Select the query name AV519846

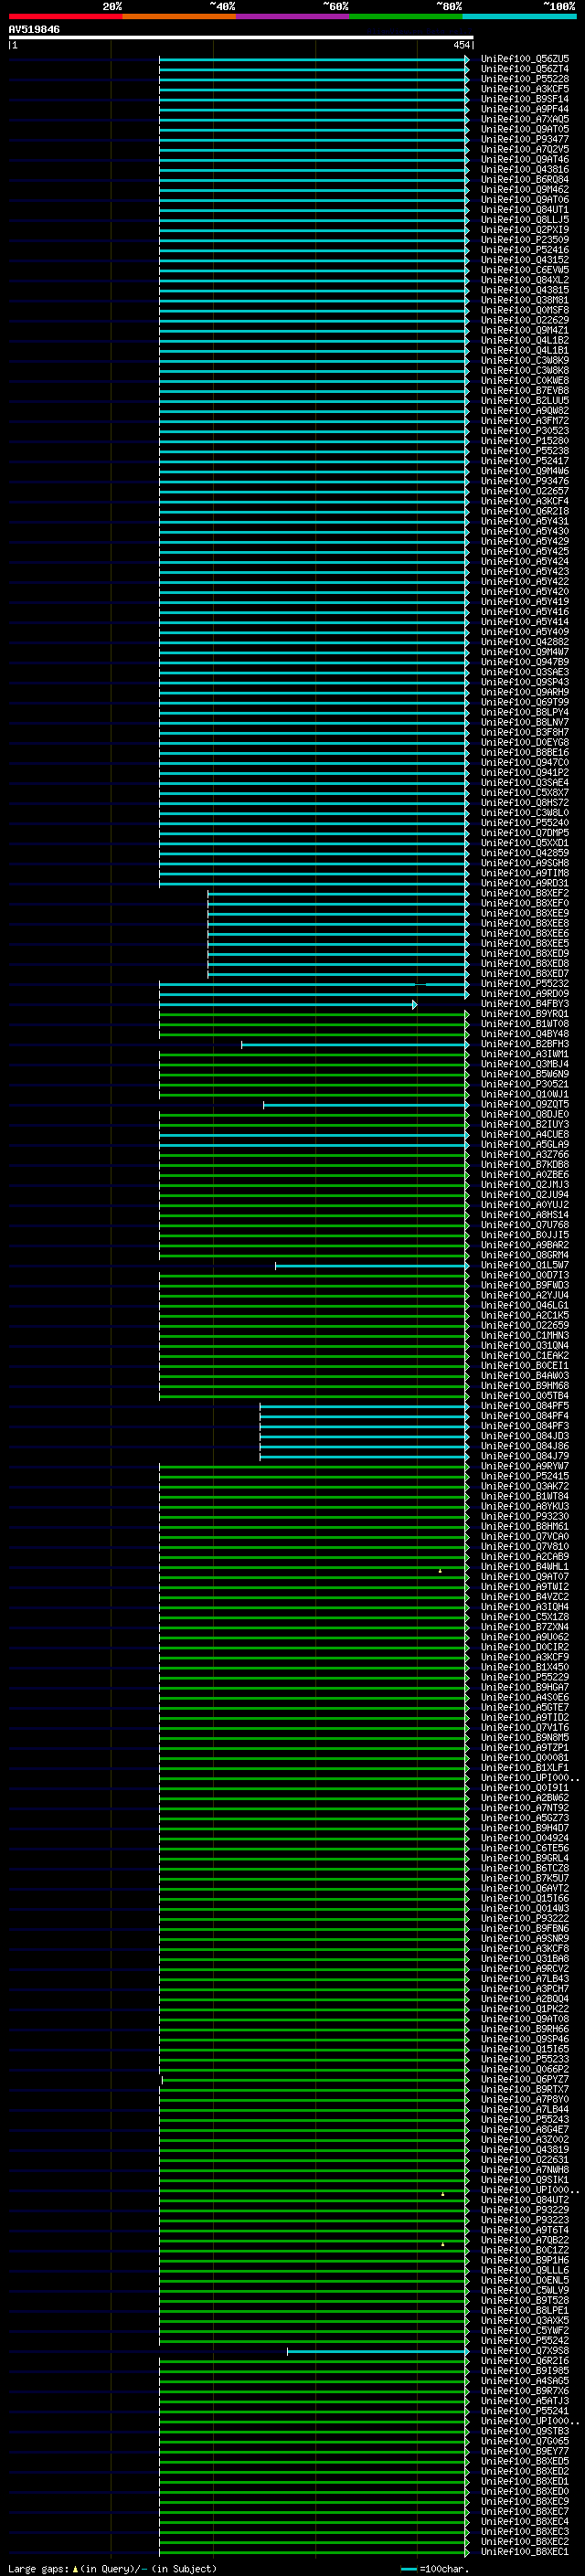[x=34, y=30]
